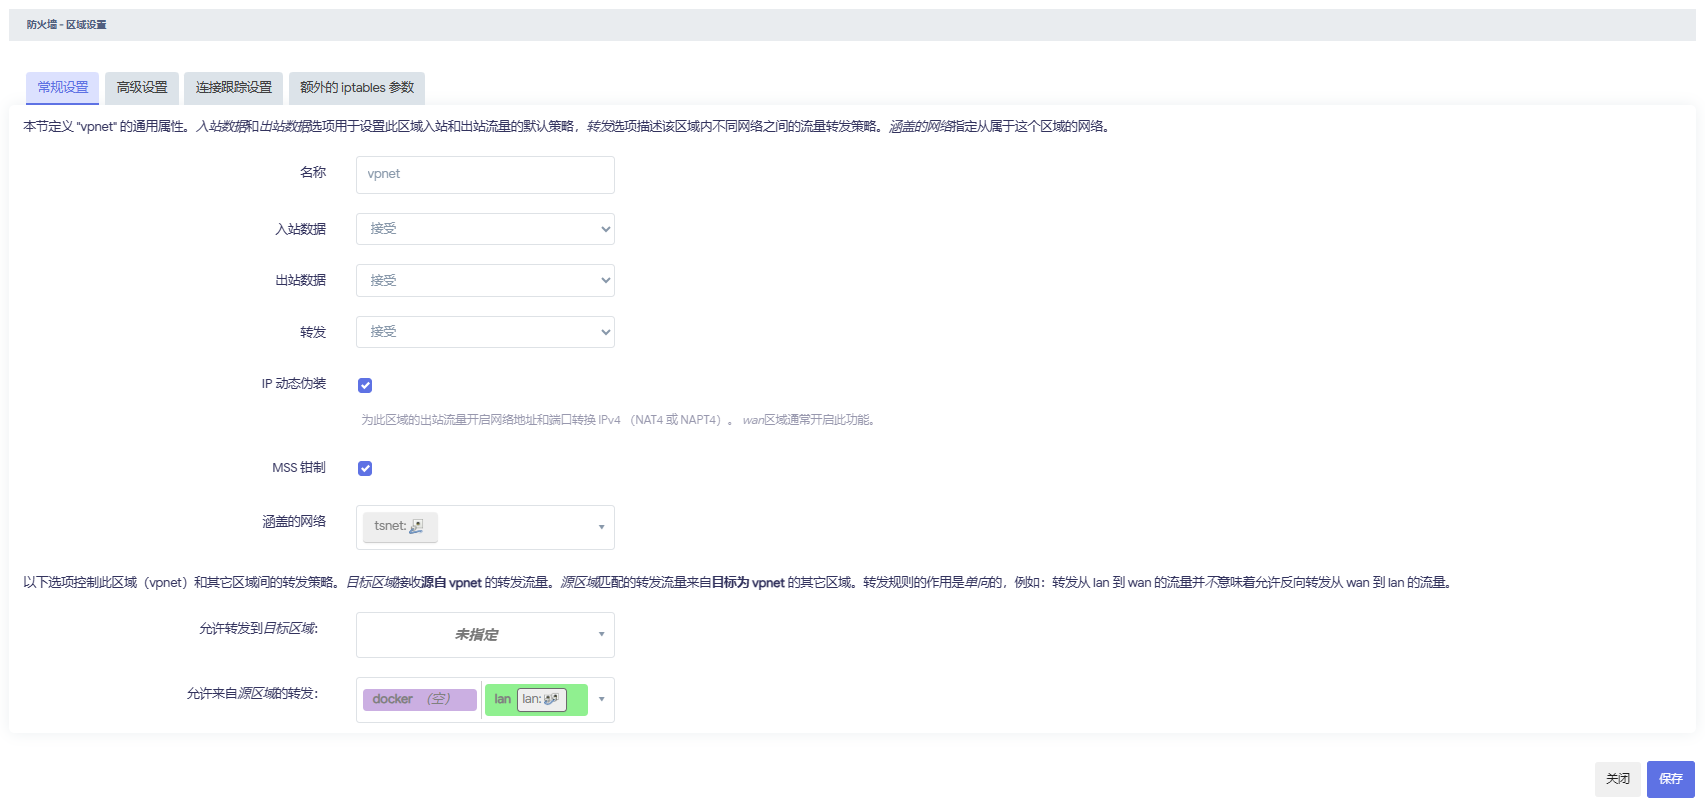
Task: Select the green lan zone badge
Action: coord(536,699)
